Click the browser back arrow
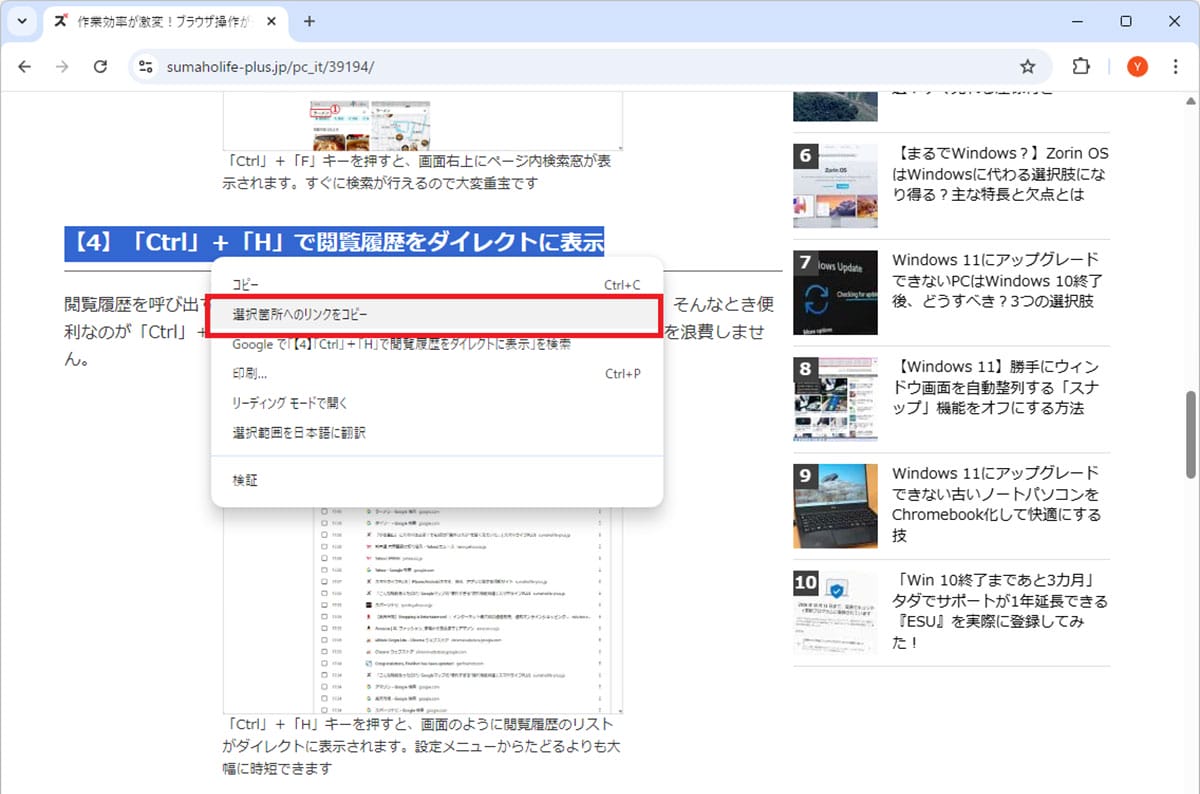The height and width of the screenshot is (794, 1200). coord(25,67)
